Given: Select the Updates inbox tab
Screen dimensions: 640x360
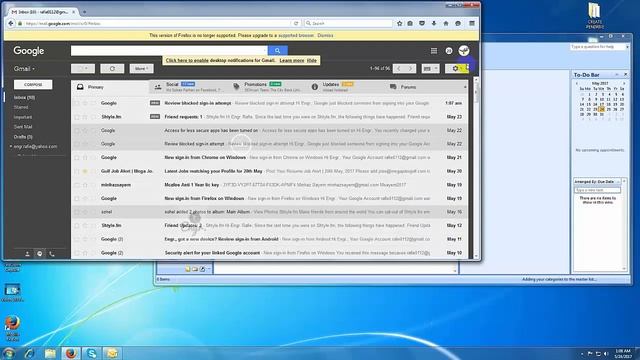Looking at the screenshot, I should pyautogui.click(x=344, y=87).
